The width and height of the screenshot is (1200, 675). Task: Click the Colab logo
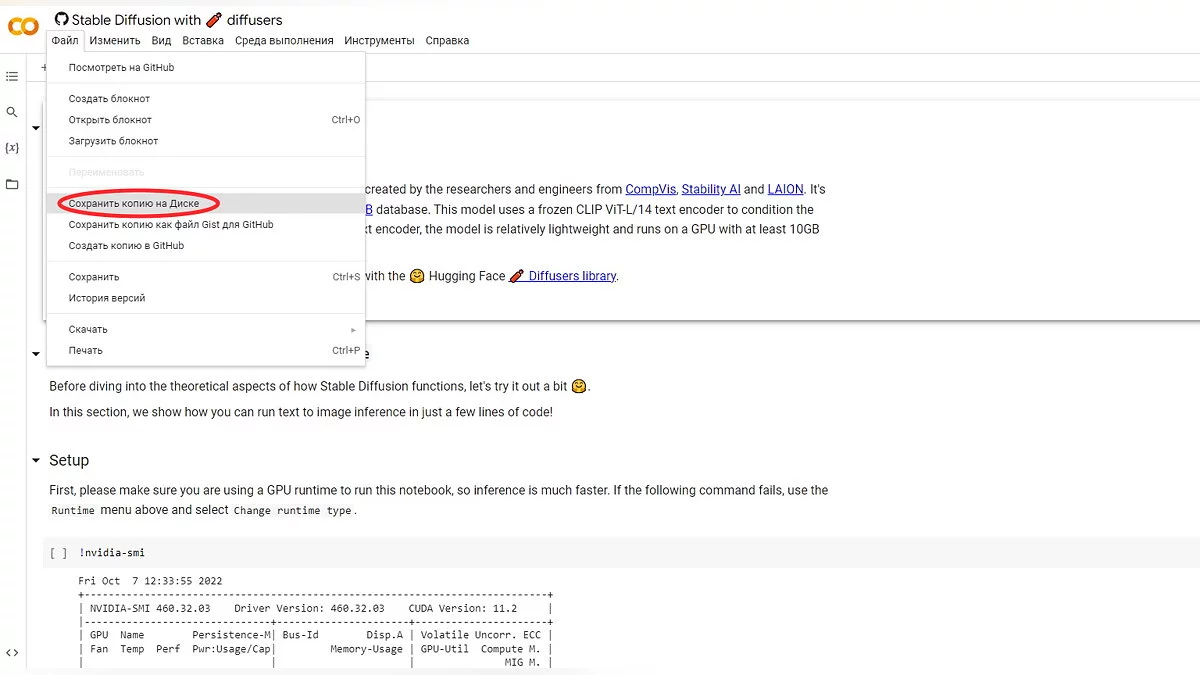click(x=23, y=27)
